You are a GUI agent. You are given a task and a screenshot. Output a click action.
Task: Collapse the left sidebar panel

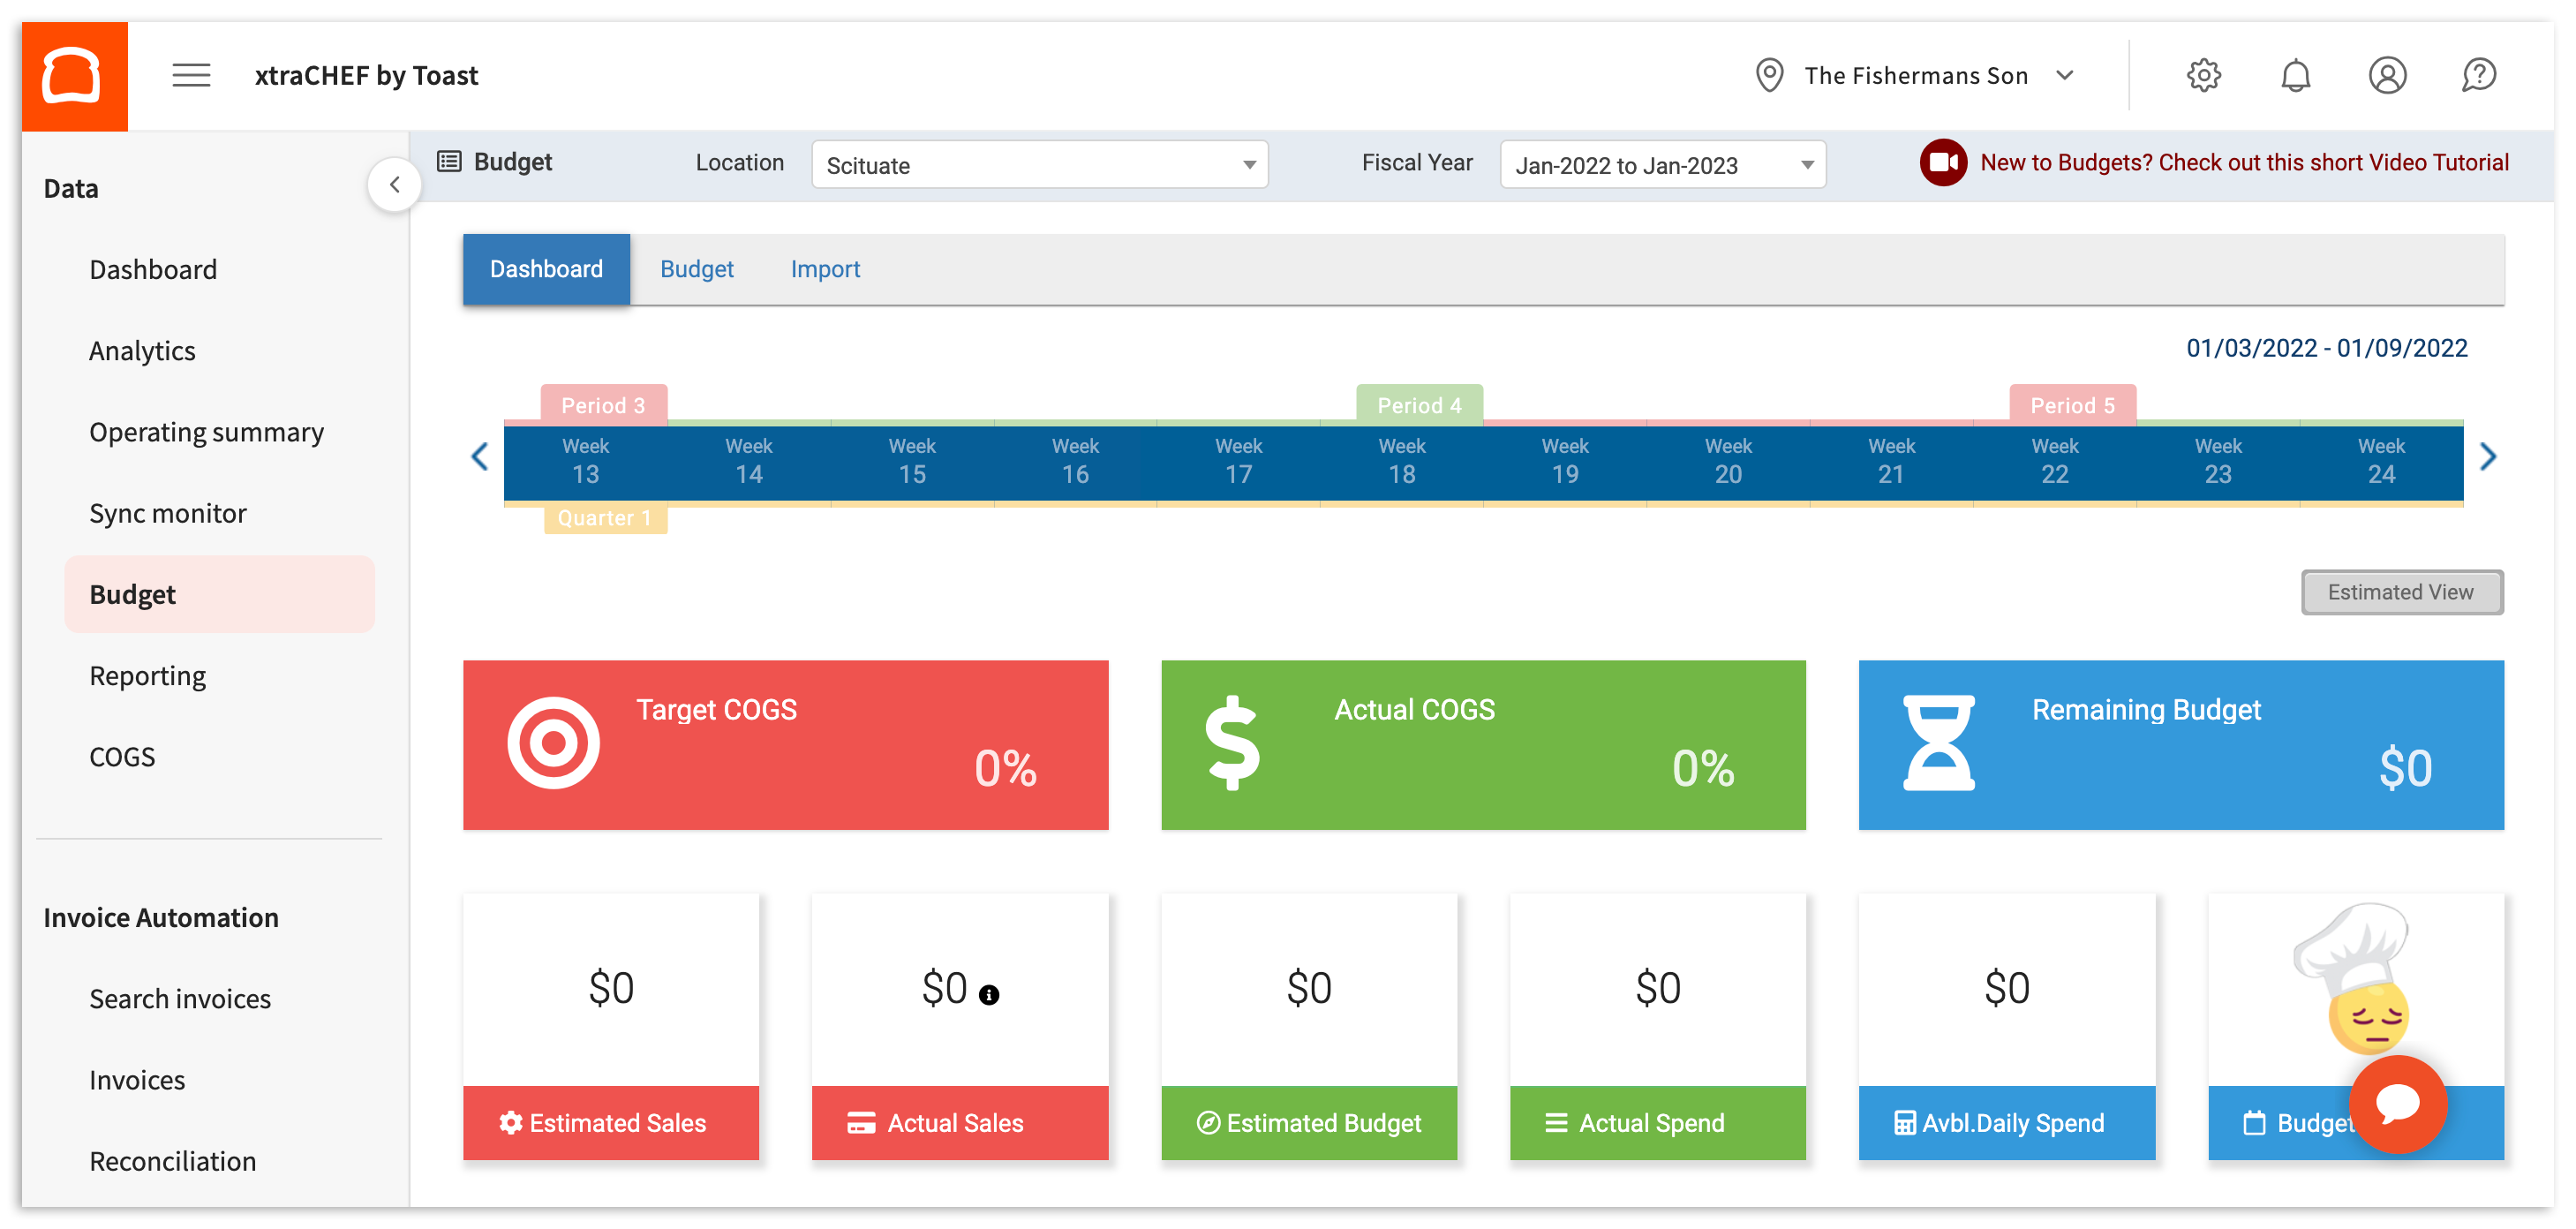click(x=395, y=185)
